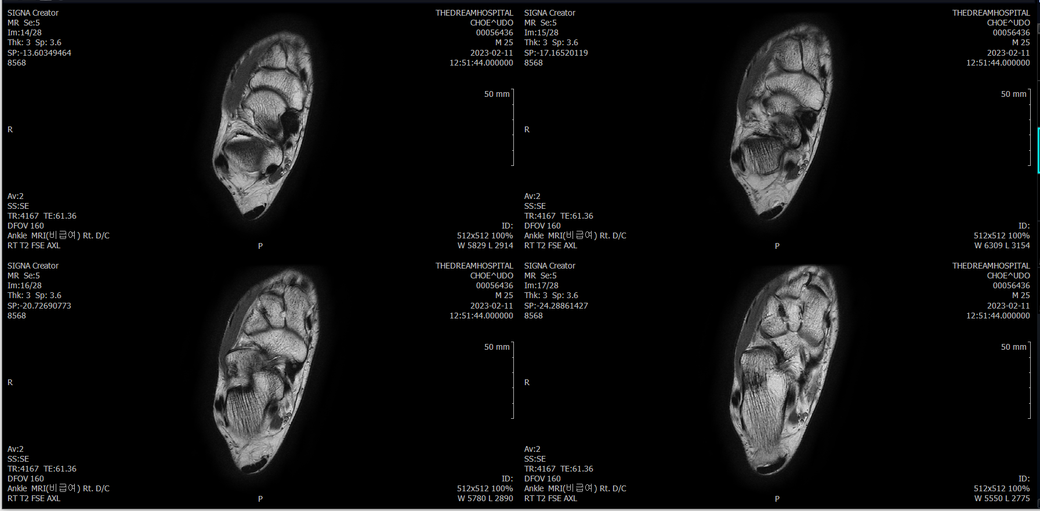The image size is (1040, 511).
Task: Click the Im:17/28 image number overlay
Action: click(x=543, y=285)
